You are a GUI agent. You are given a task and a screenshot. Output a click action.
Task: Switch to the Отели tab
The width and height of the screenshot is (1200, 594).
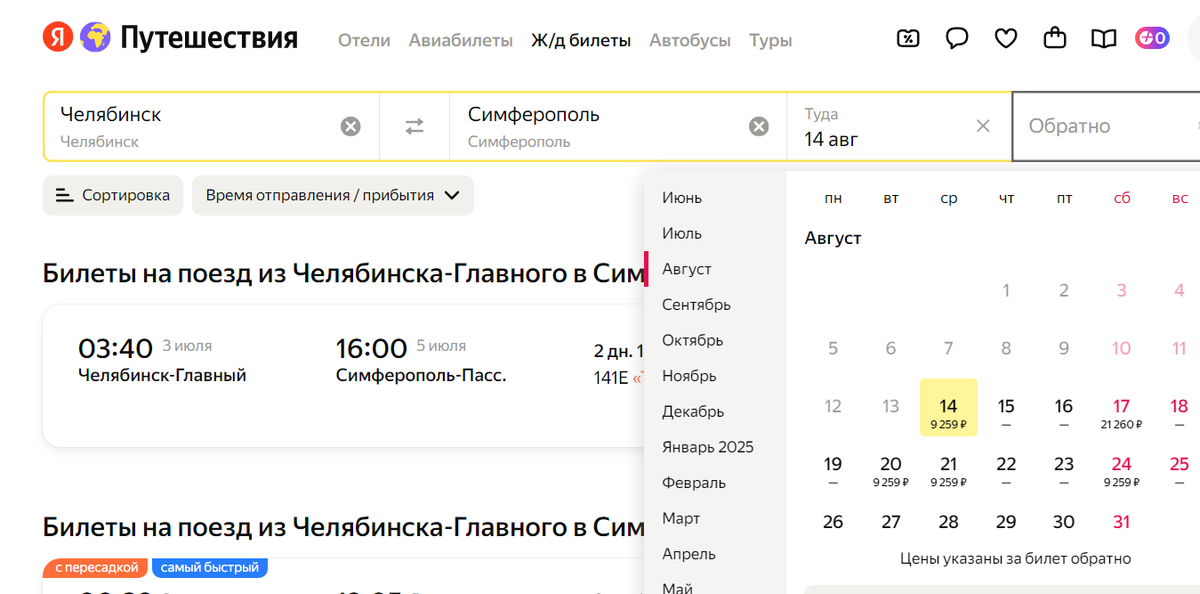(x=364, y=41)
